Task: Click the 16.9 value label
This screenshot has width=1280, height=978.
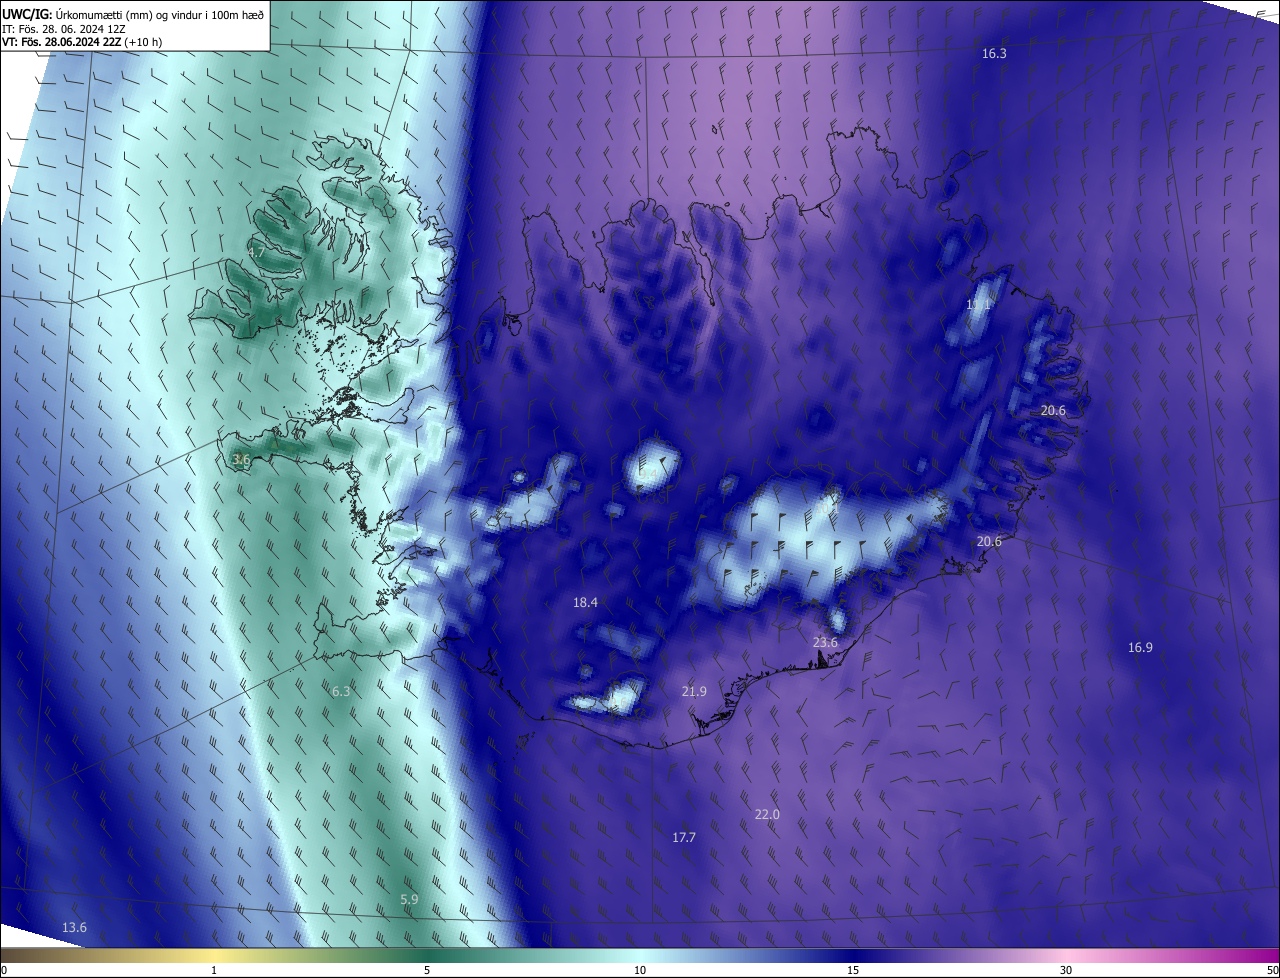Action: pos(1140,648)
